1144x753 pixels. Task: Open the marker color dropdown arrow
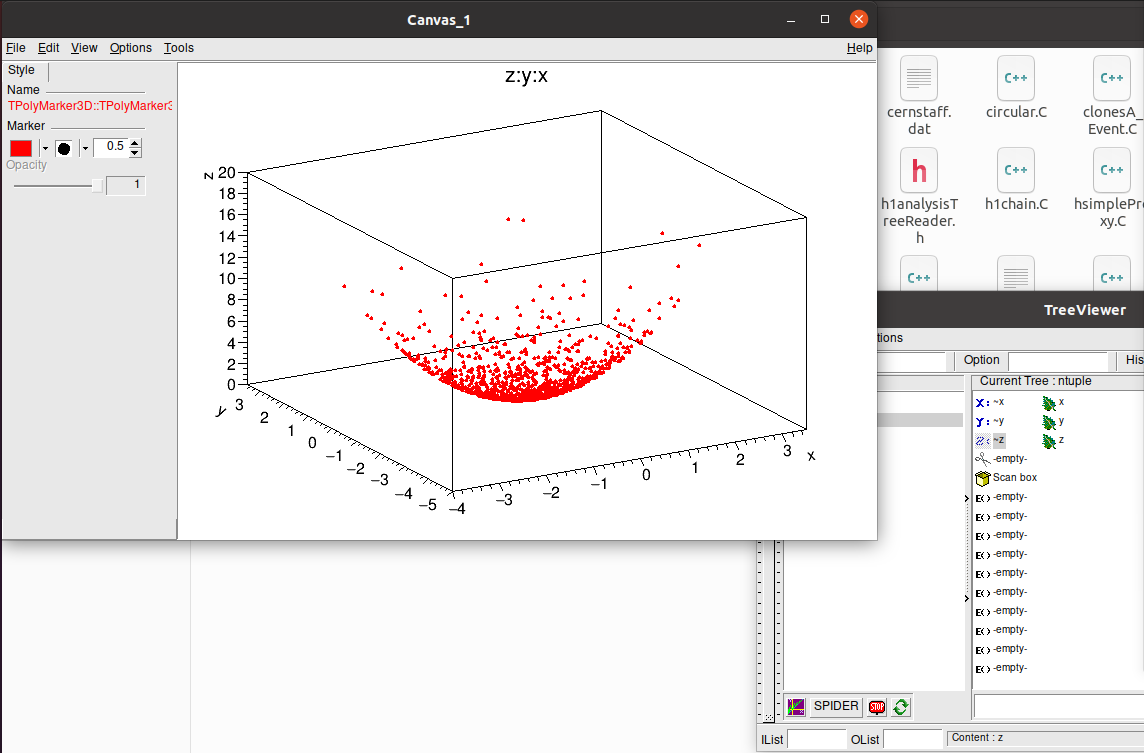pyautogui.click(x=45, y=148)
